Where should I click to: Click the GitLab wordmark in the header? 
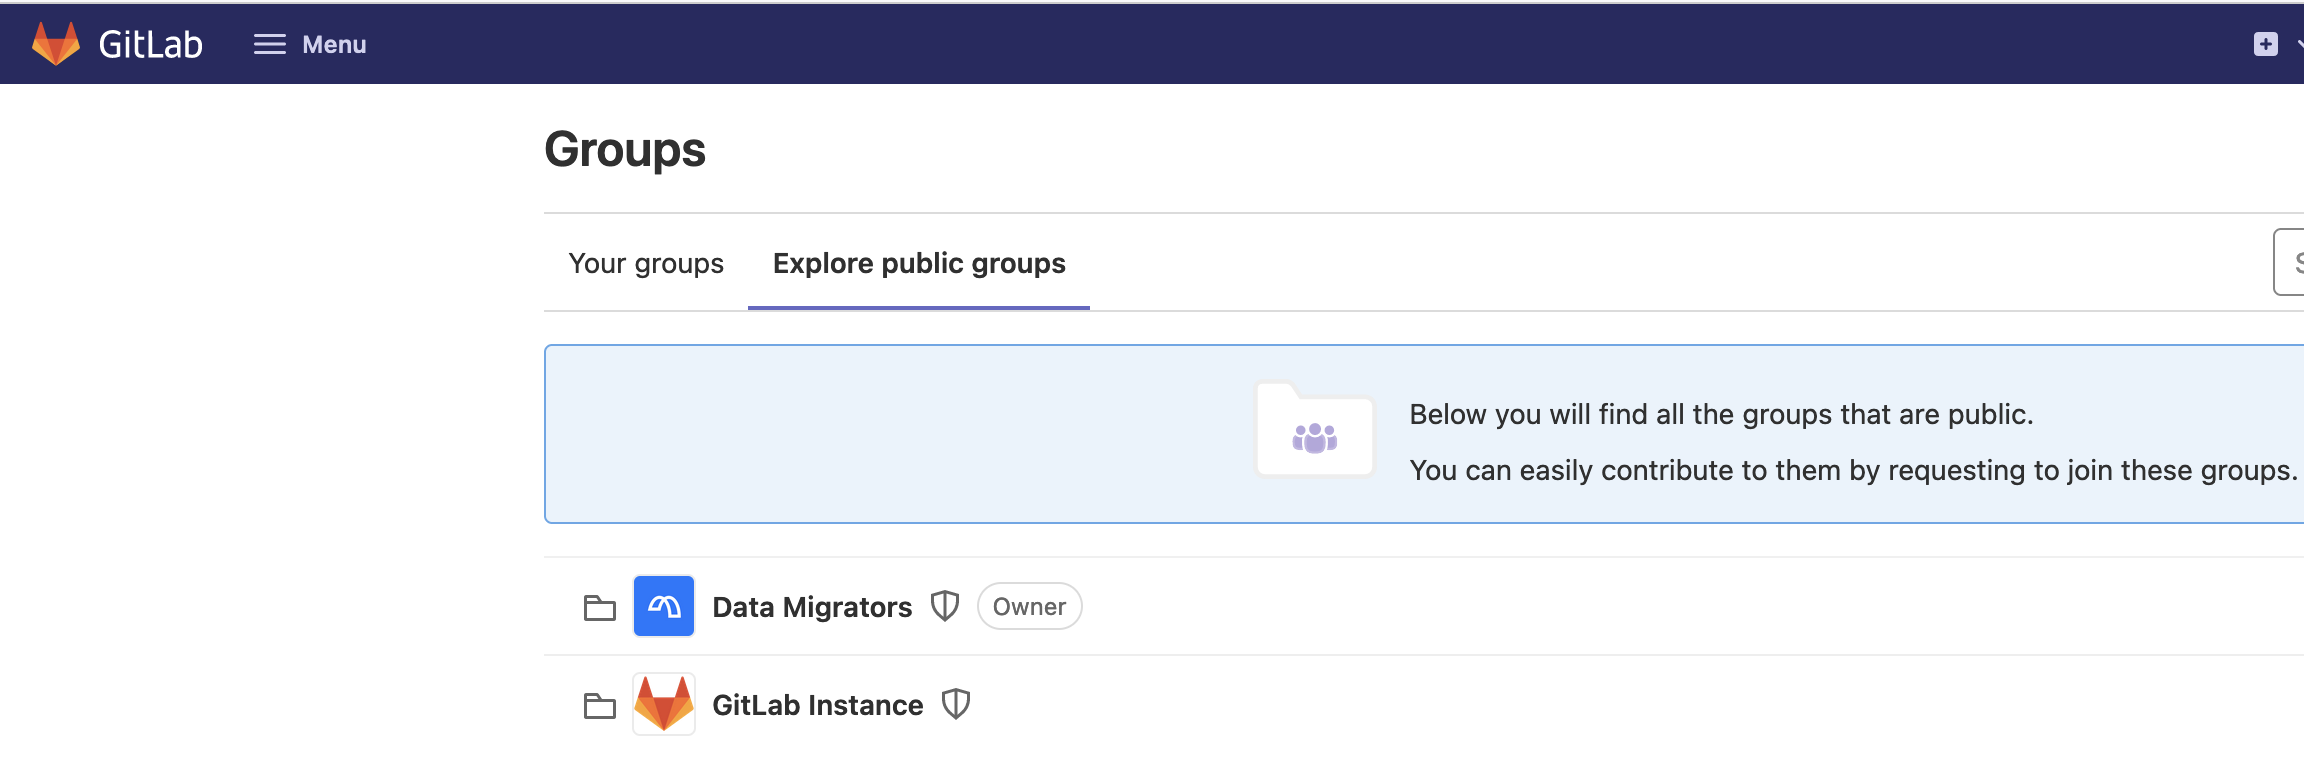click(x=150, y=44)
